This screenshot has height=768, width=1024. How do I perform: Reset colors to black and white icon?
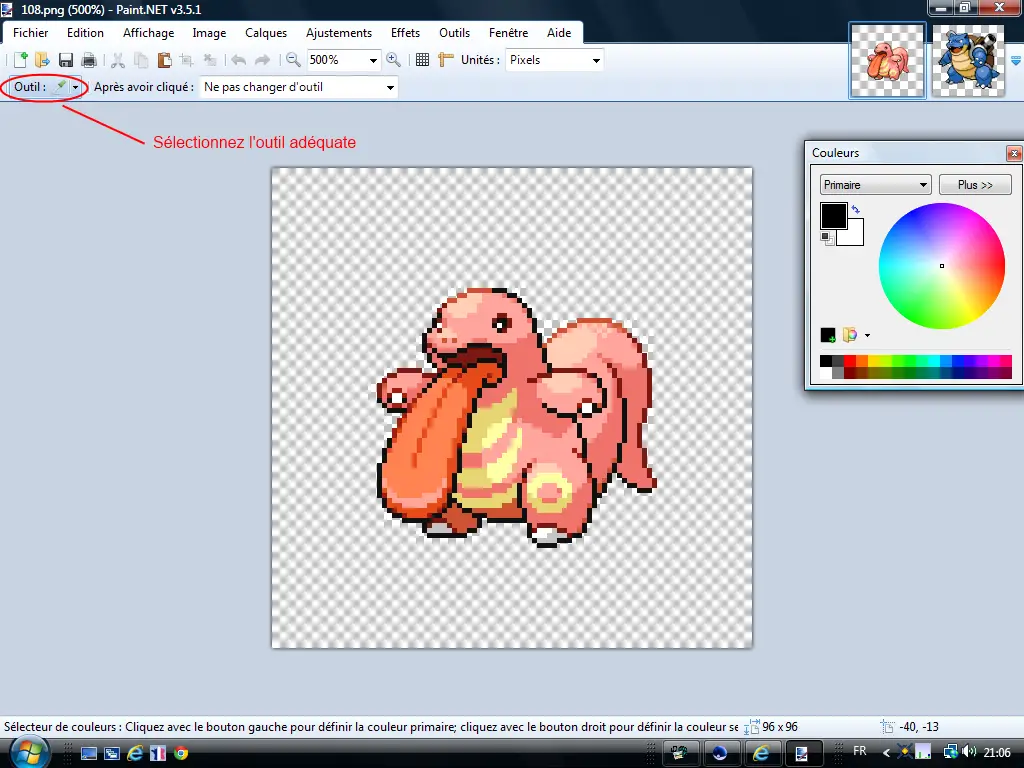point(827,239)
